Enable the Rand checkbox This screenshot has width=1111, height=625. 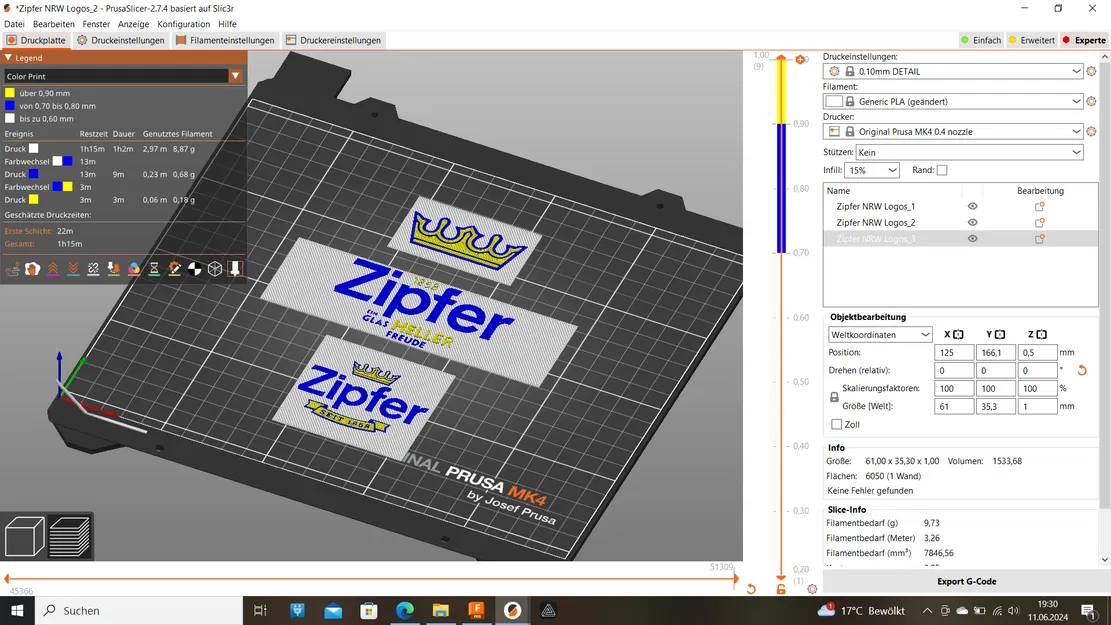(942, 170)
